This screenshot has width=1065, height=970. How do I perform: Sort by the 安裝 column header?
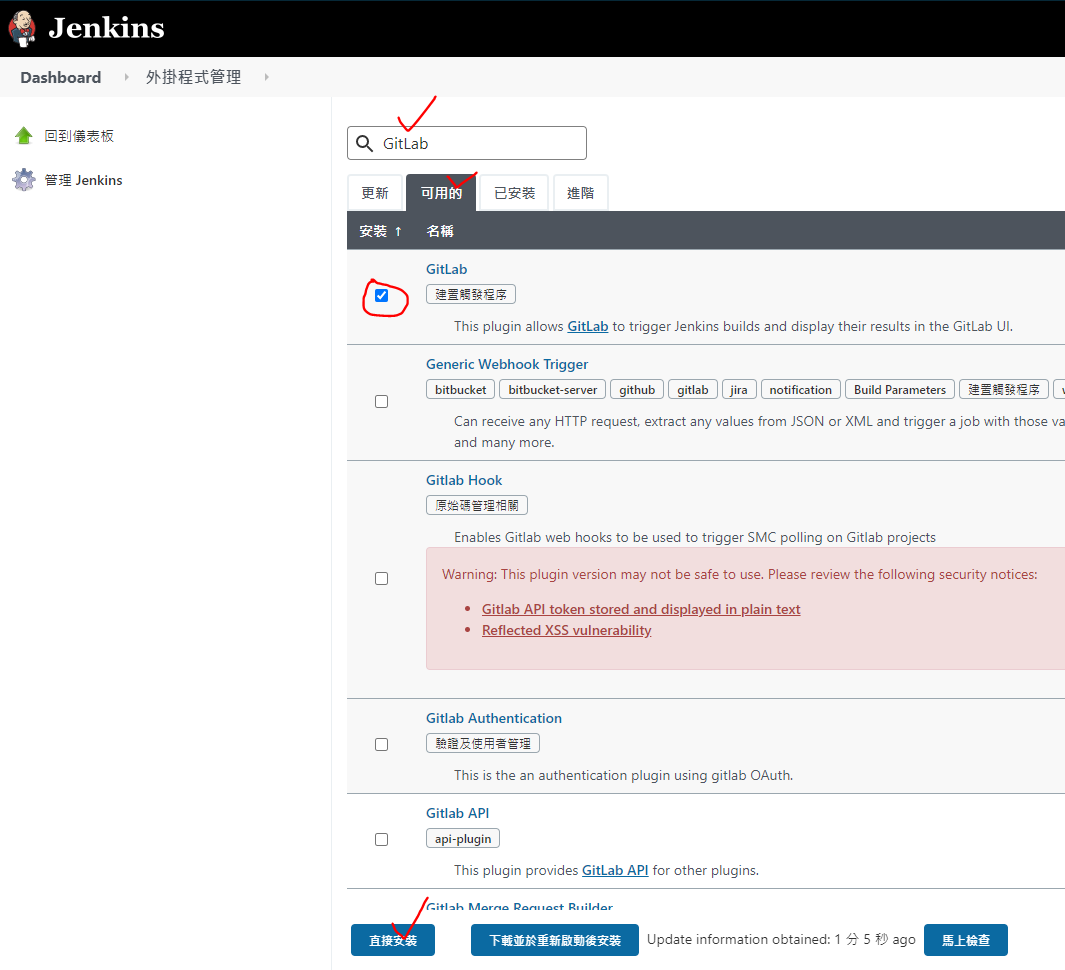(x=380, y=231)
